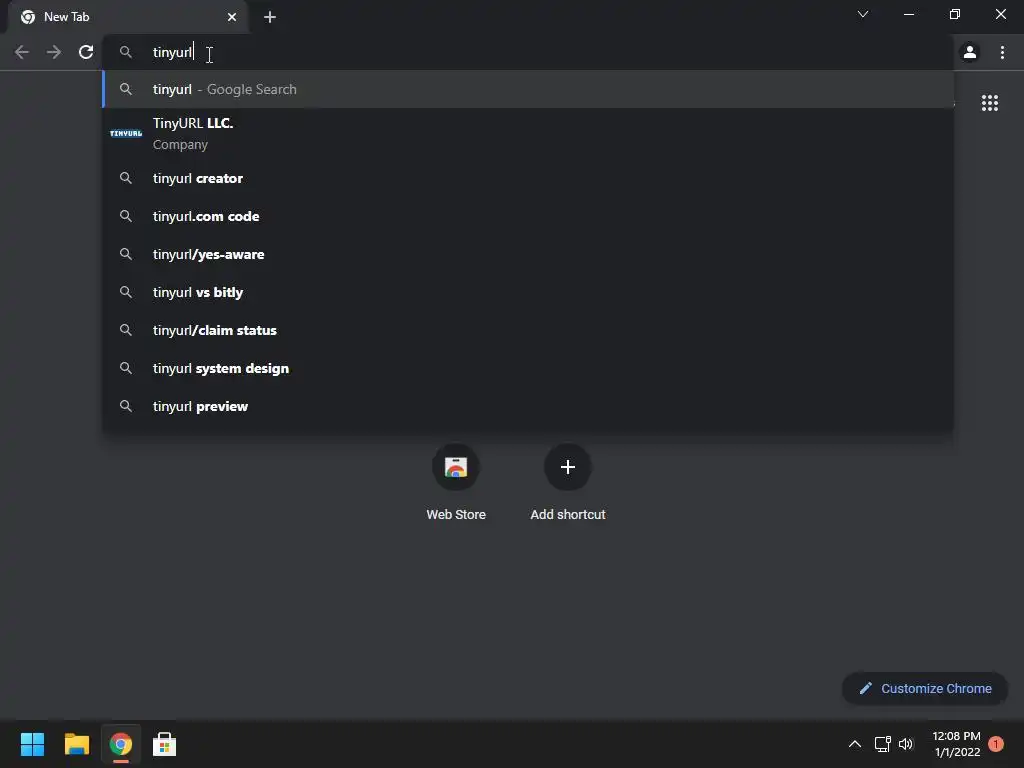This screenshot has width=1024, height=768.
Task: Reload the page with the refresh icon
Action: pyautogui.click(x=86, y=52)
